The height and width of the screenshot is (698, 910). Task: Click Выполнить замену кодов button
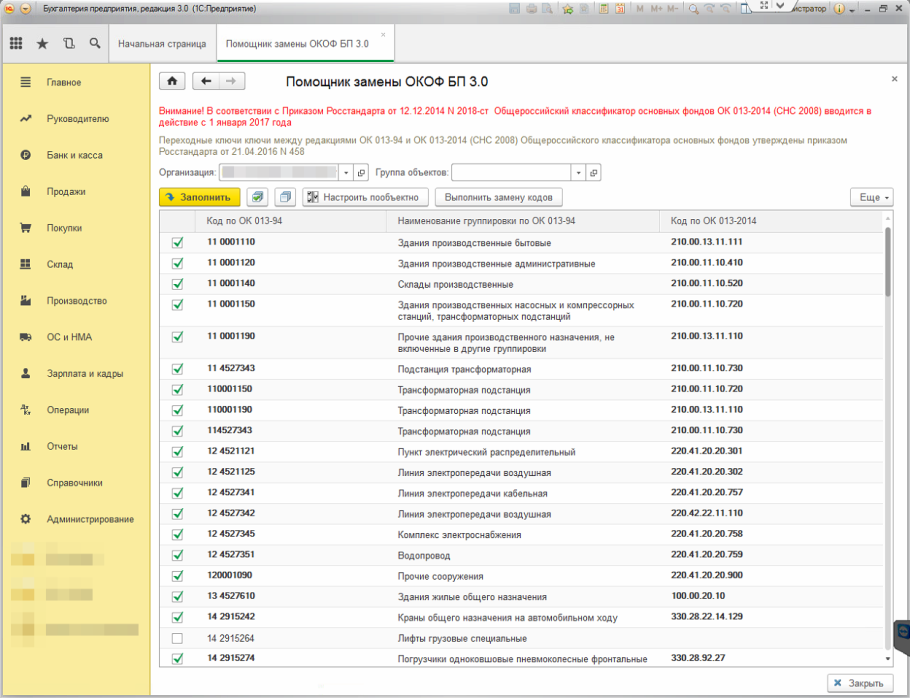pos(499,198)
